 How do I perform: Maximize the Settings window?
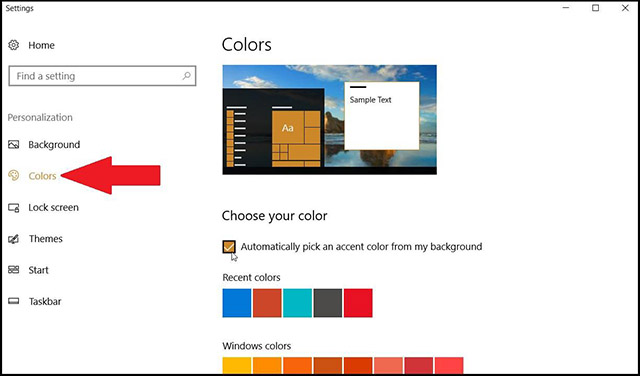click(596, 8)
